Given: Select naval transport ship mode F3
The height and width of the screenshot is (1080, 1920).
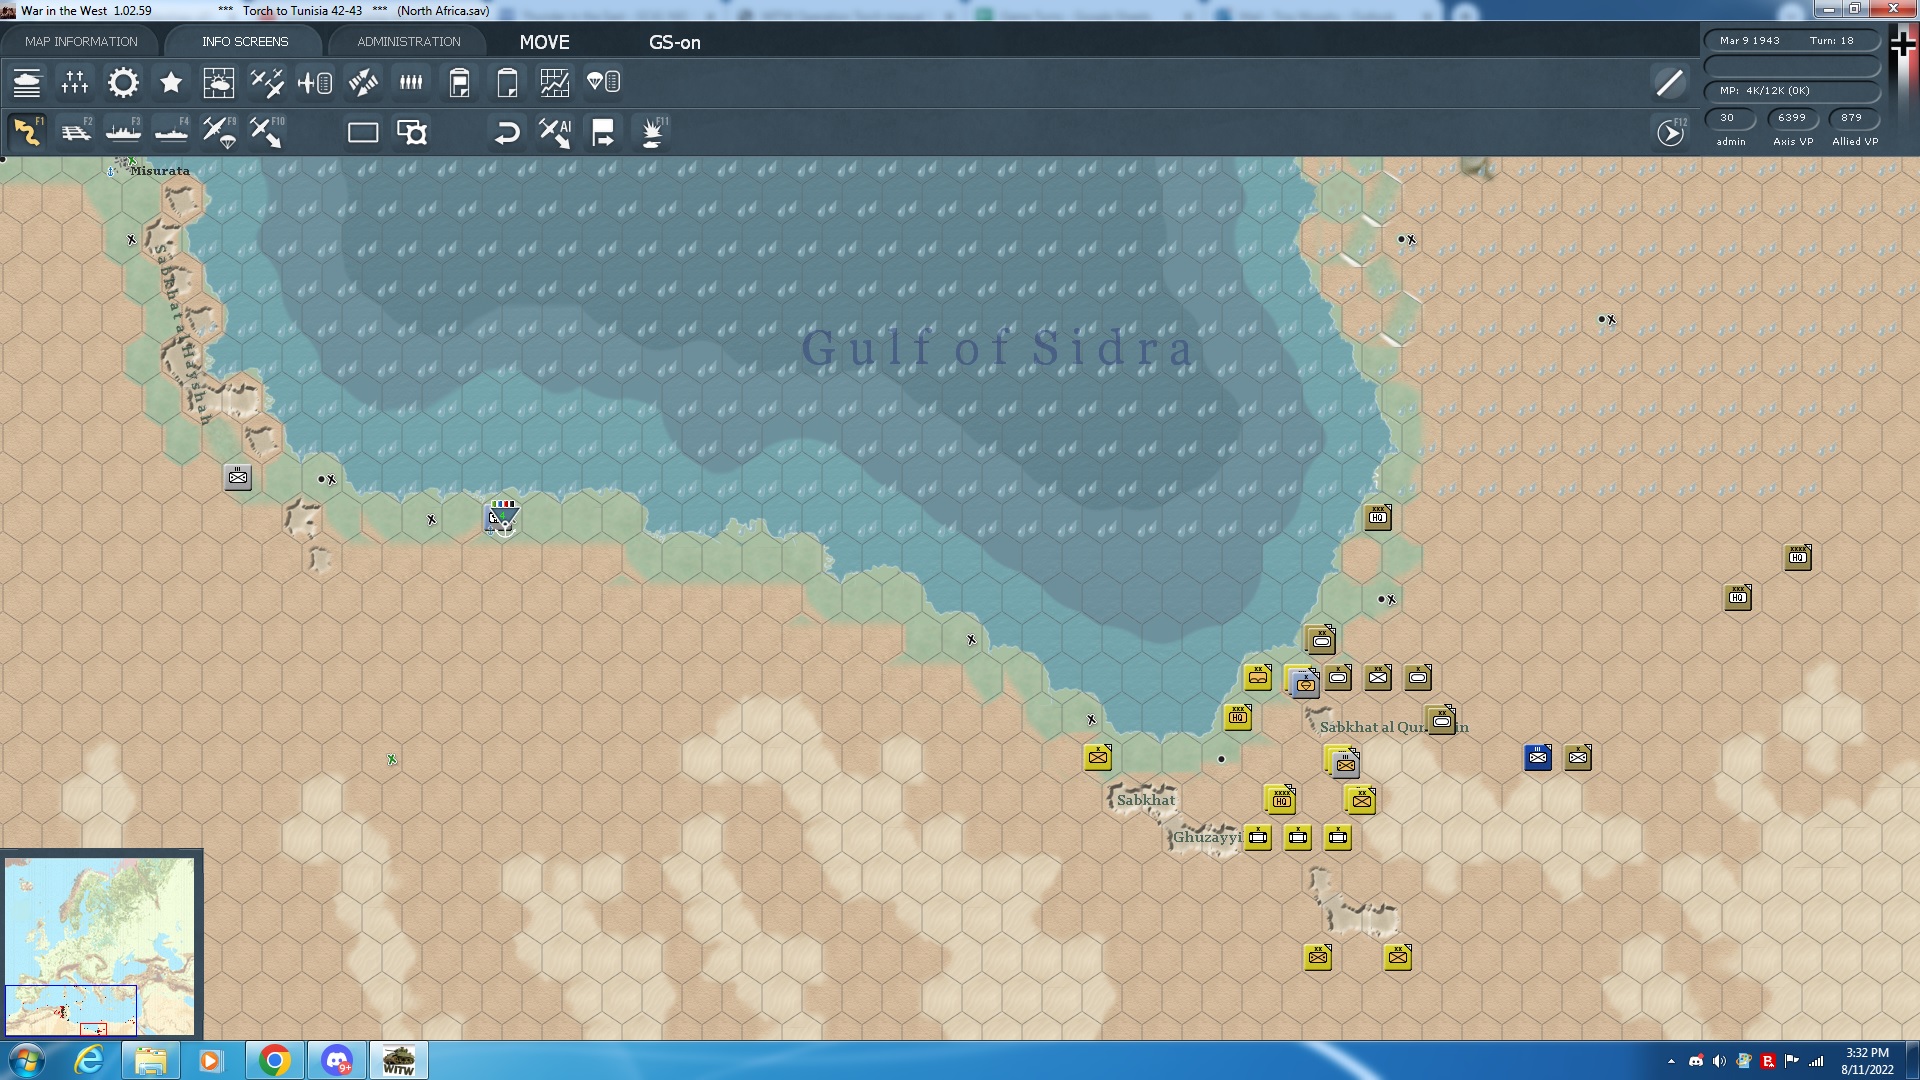Looking at the screenshot, I should [x=123, y=132].
